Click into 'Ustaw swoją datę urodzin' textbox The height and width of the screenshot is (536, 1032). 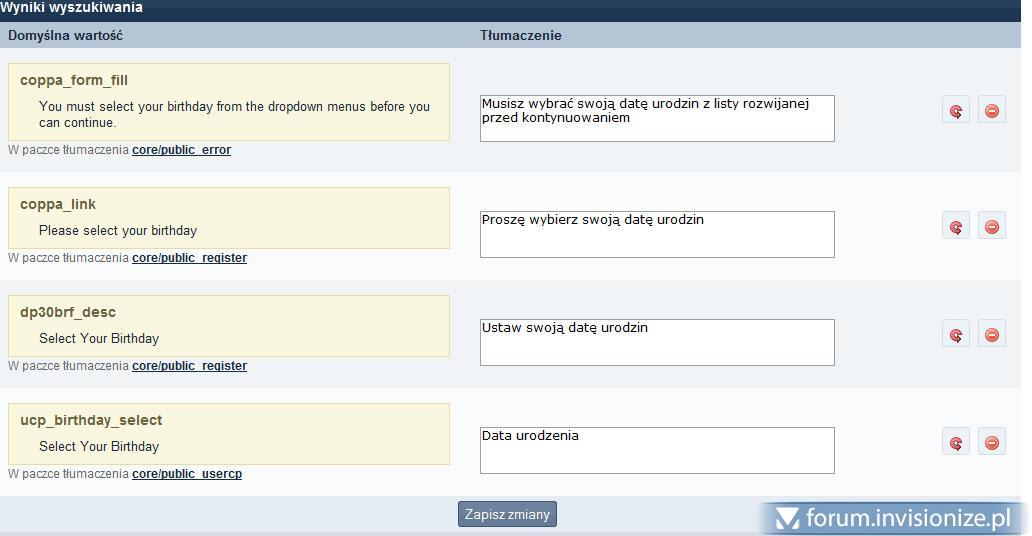[656, 342]
